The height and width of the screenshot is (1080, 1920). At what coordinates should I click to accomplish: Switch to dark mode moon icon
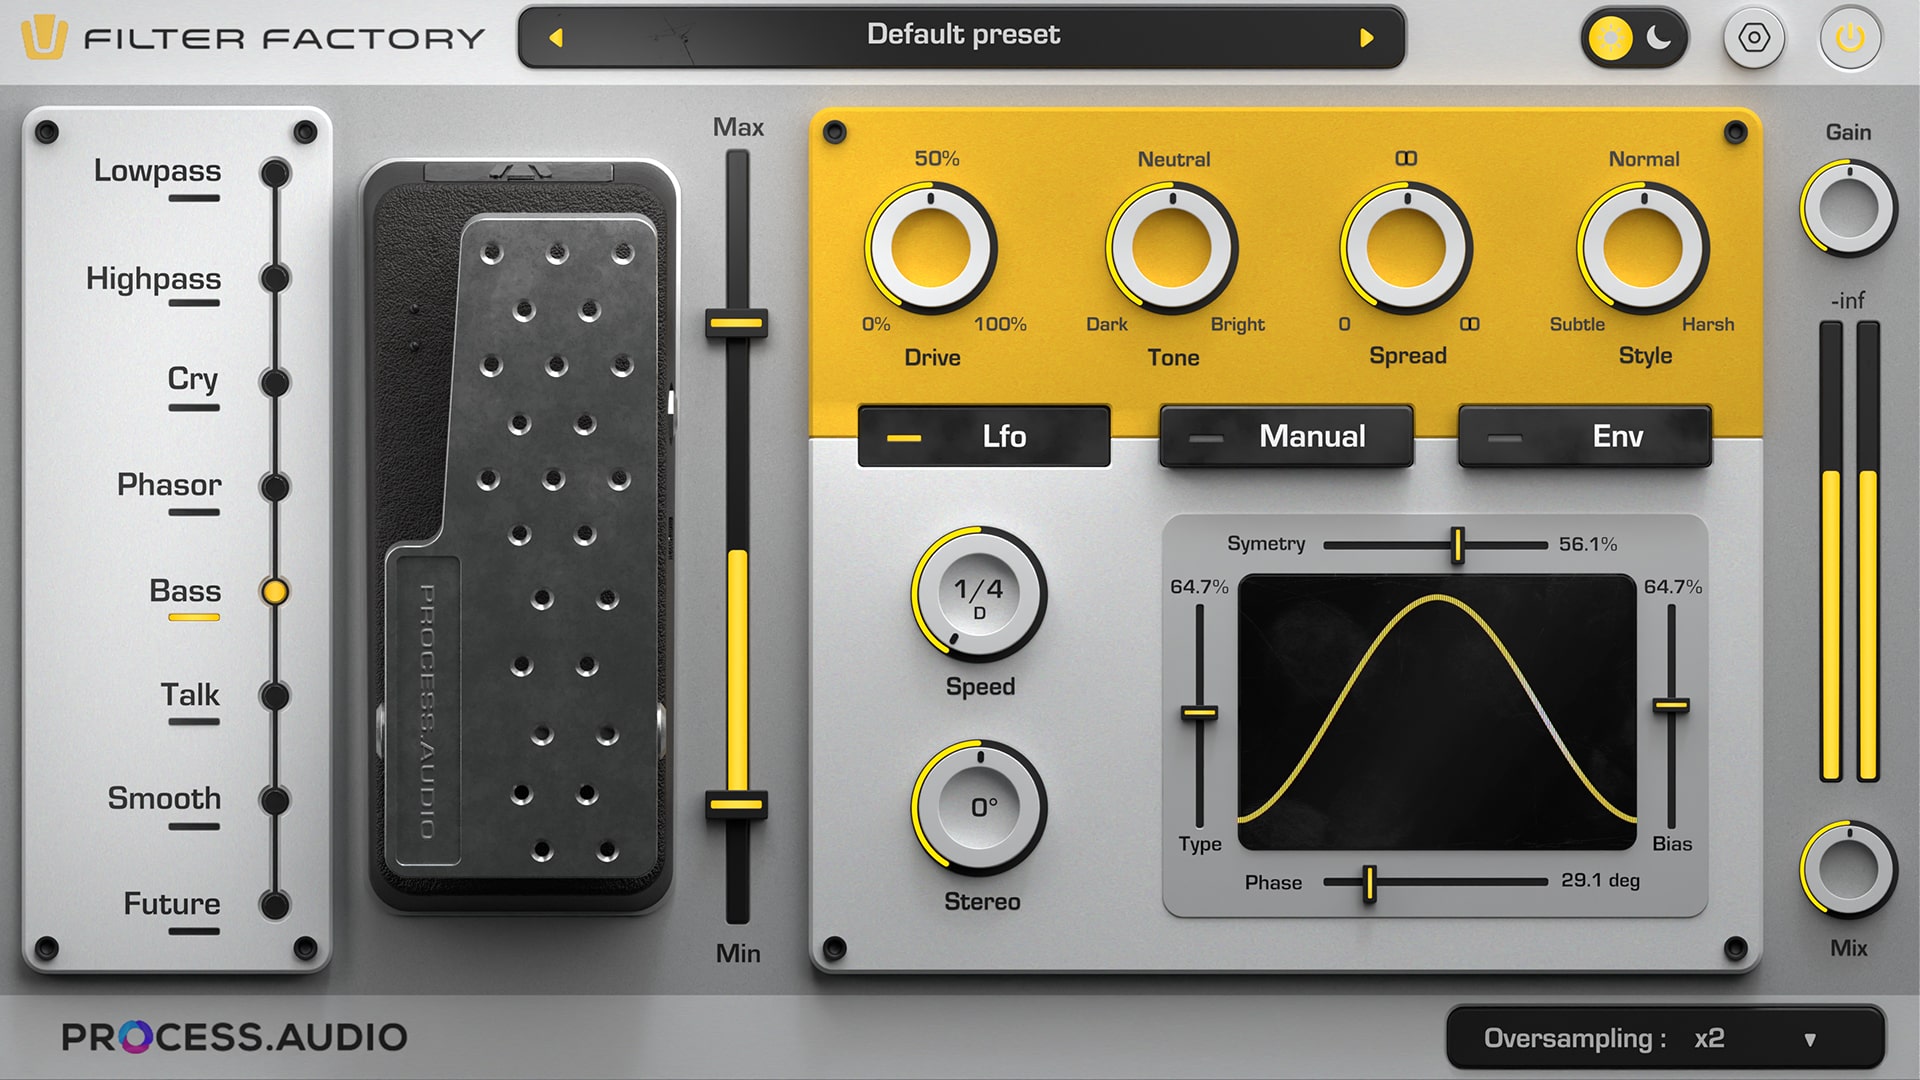point(1659,38)
